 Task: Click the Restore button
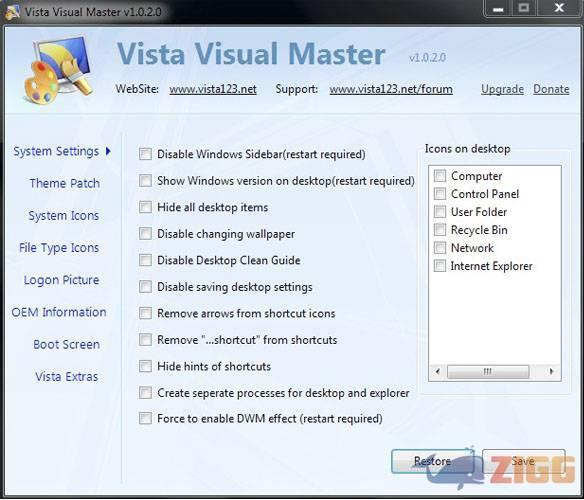(x=432, y=461)
